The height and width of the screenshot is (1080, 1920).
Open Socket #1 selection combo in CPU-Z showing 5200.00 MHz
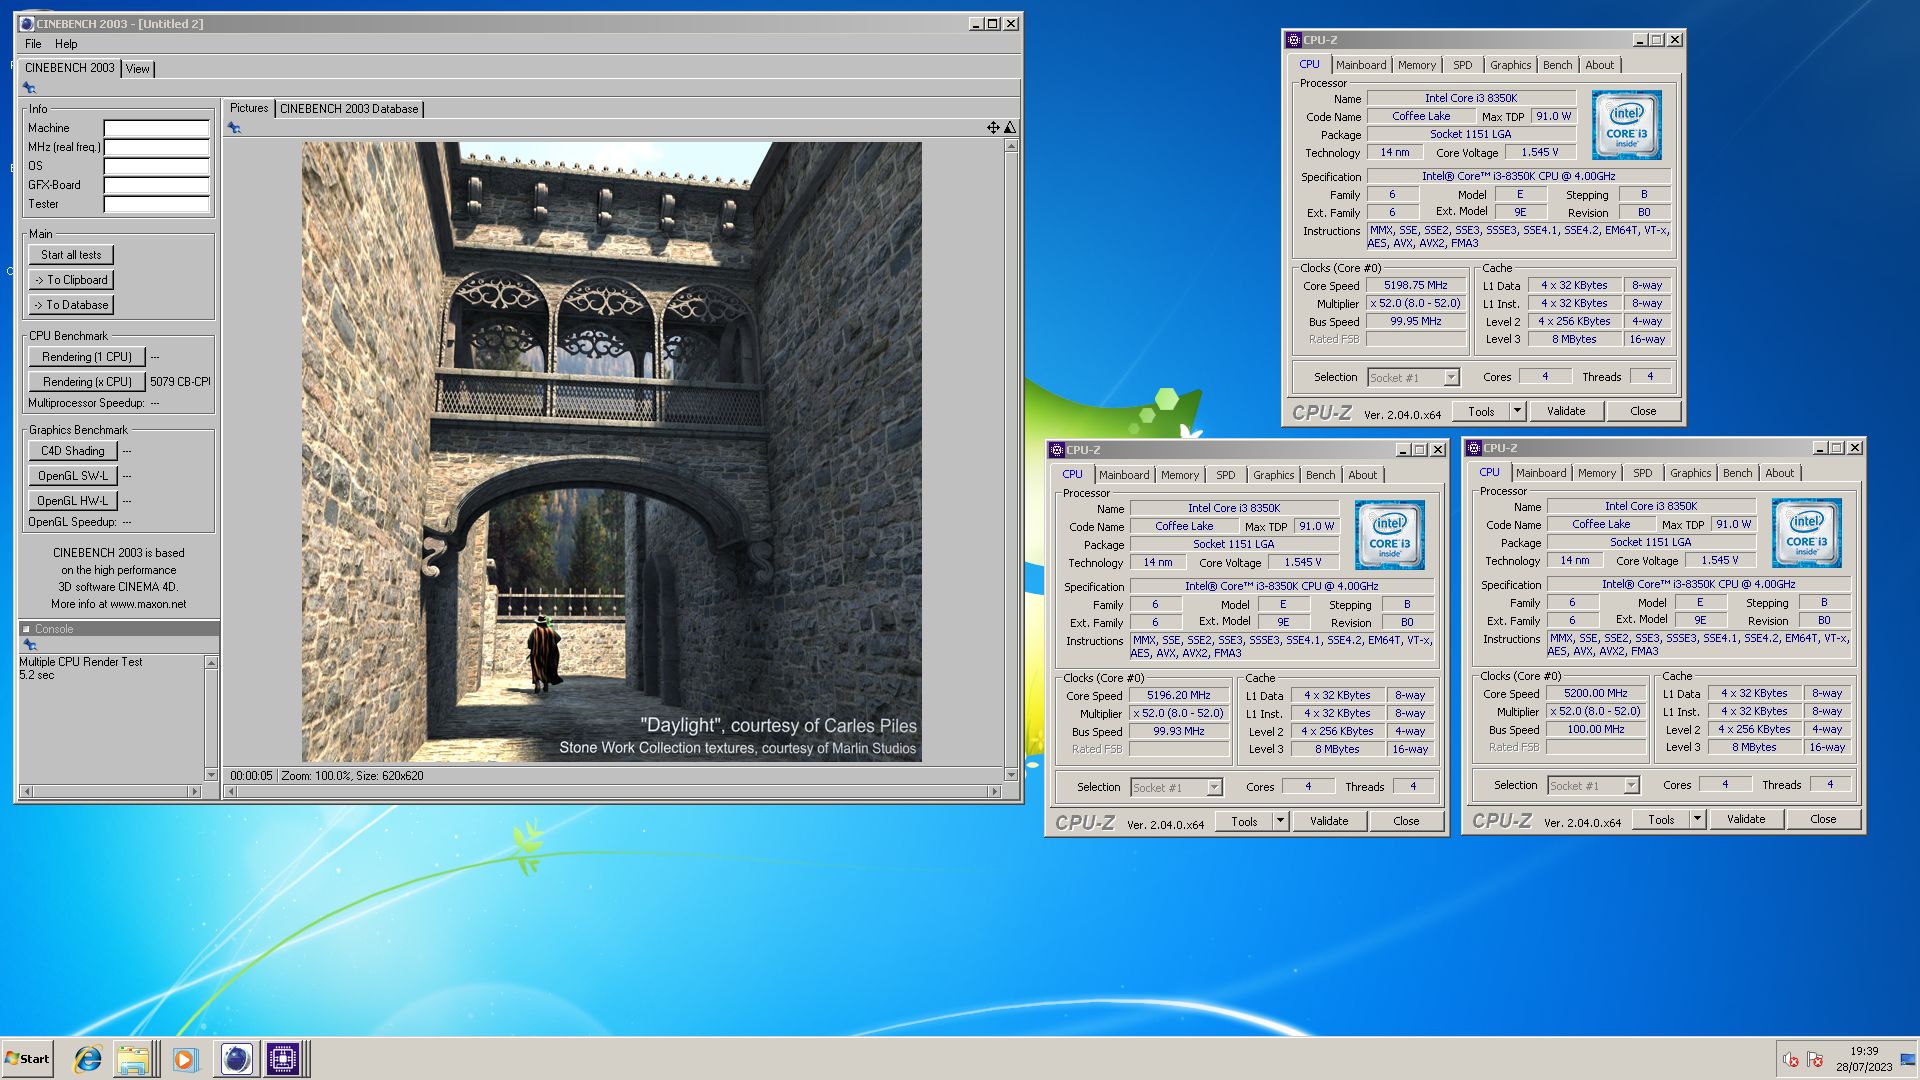pyautogui.click(x=1594, y=786)
